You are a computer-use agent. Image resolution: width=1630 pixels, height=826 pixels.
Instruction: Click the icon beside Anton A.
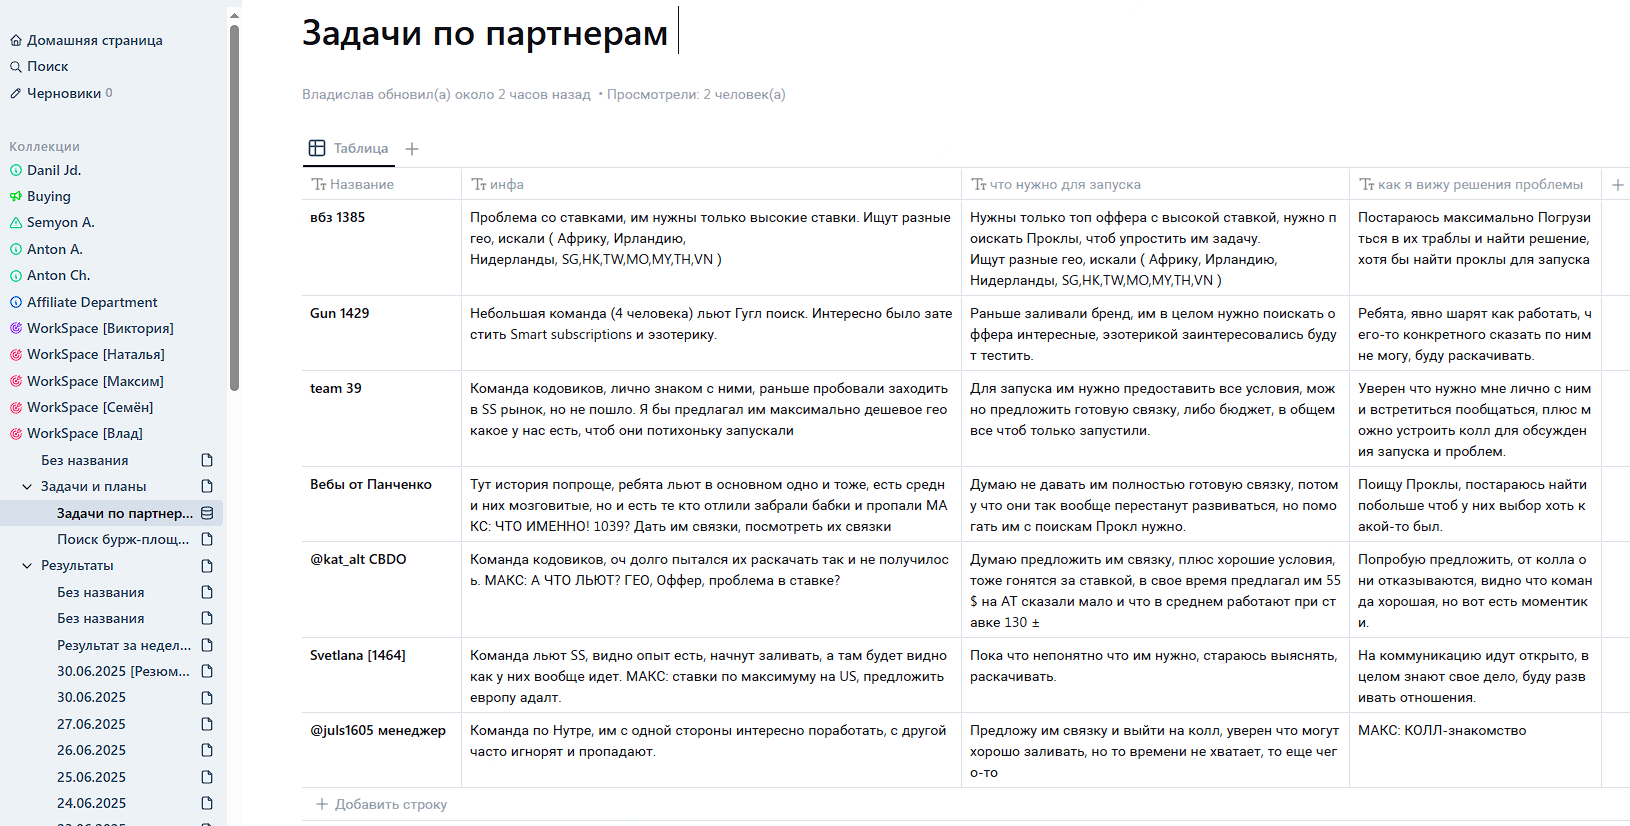pos(16,249)
